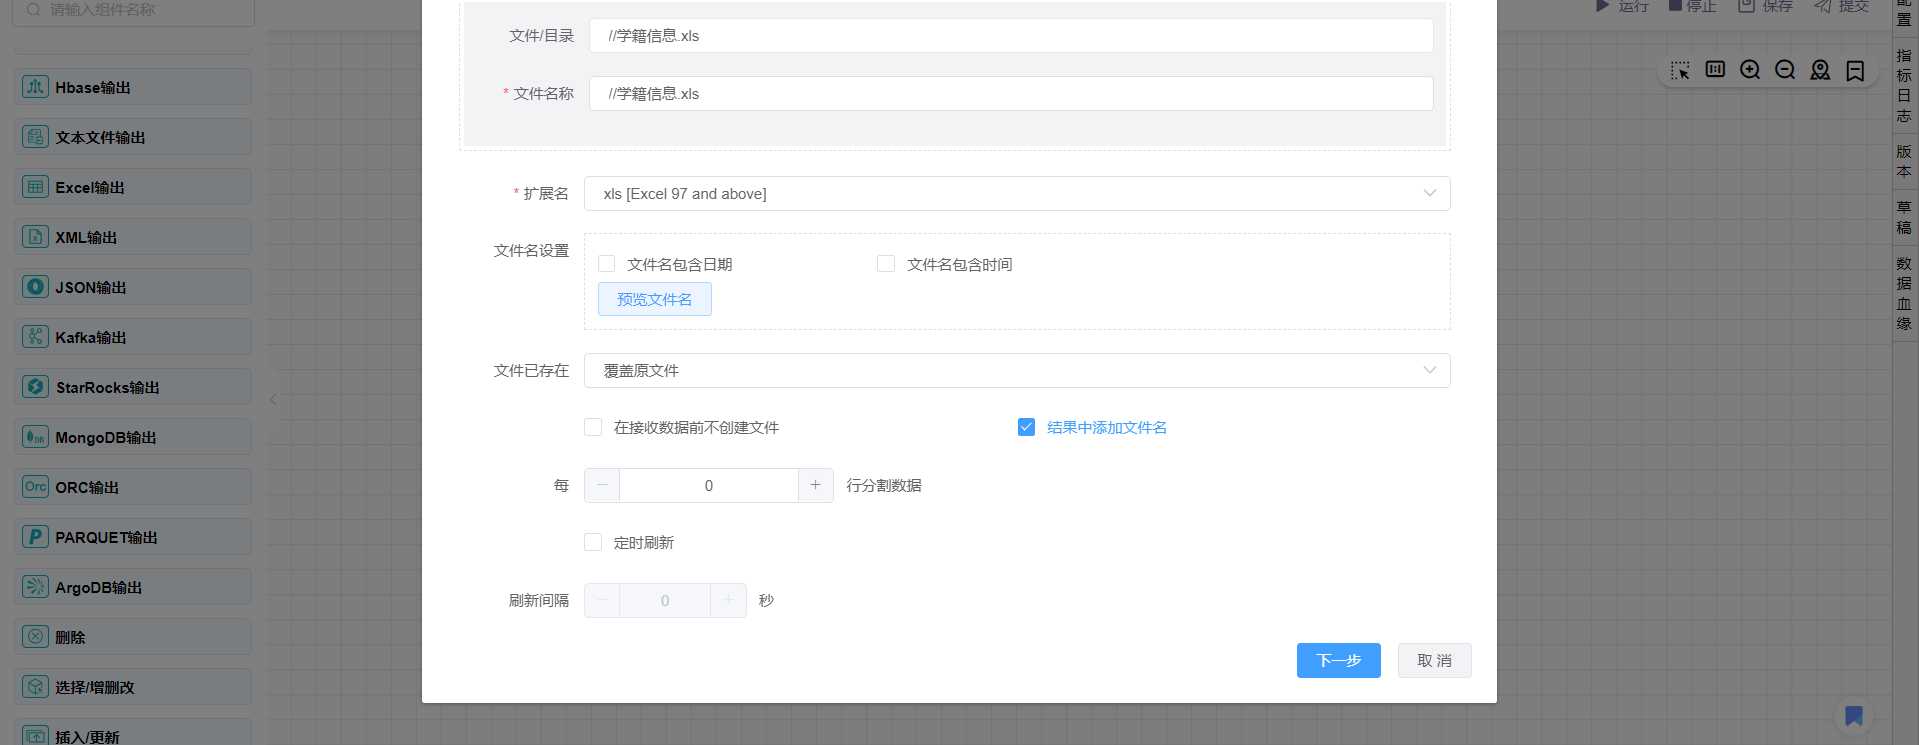Click the component name search box
Viewport: 1919px width, 745px height.
pyautogui.click(x=134, y=10)
